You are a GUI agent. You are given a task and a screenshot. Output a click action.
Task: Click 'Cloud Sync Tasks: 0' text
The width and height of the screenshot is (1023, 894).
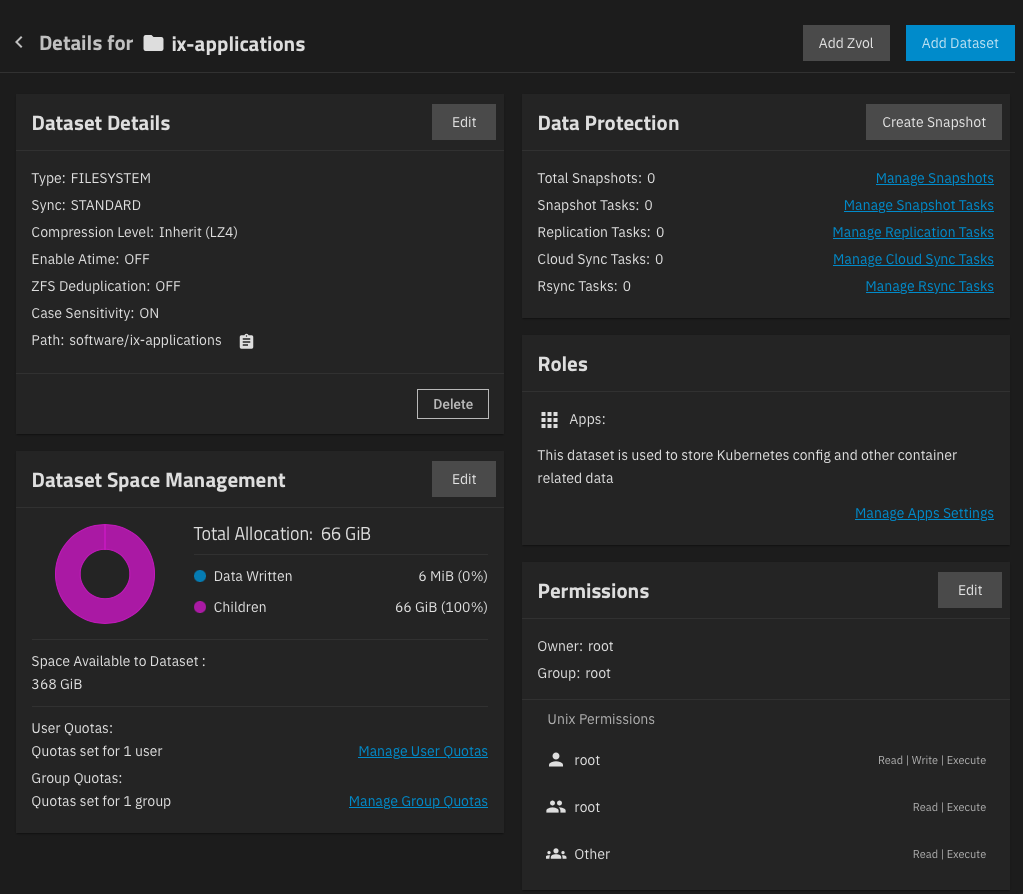click(600, 259)
